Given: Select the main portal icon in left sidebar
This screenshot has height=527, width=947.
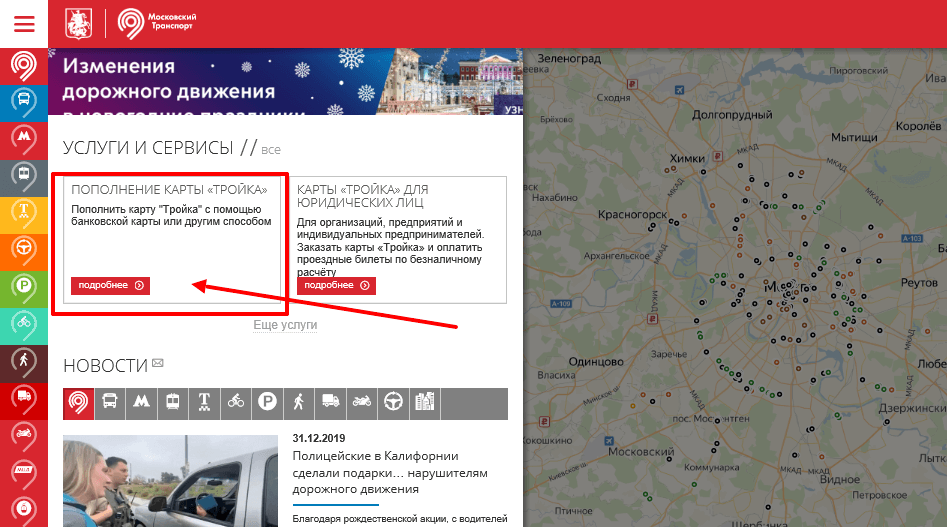Looking at the screenshot, I should (24, 66).
